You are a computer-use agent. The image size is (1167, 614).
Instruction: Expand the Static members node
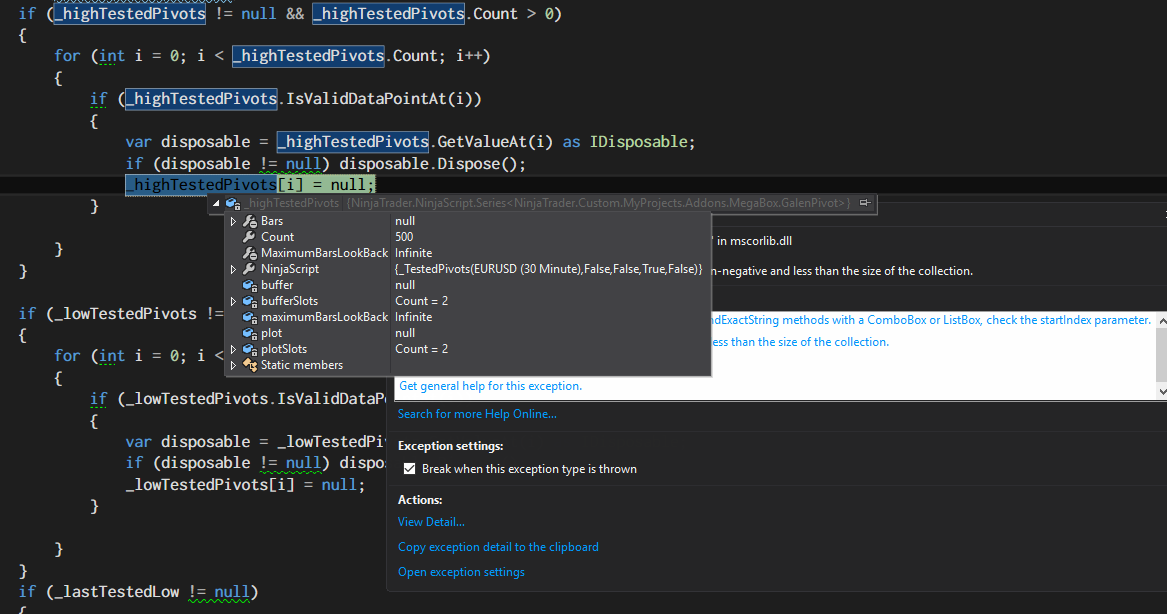click(234, 365)
